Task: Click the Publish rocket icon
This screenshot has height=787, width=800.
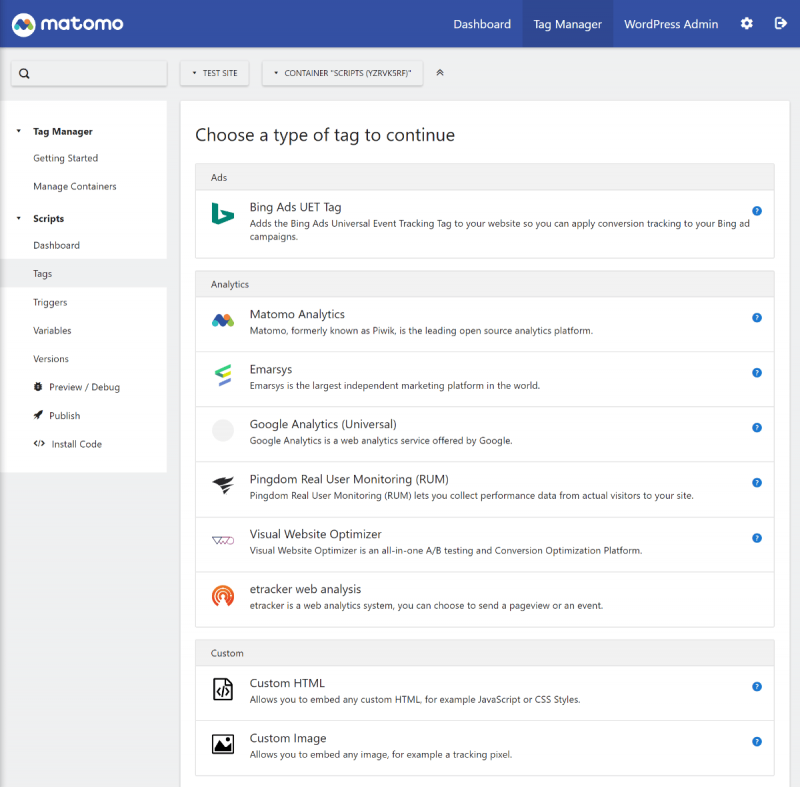Action: [38, 415]
